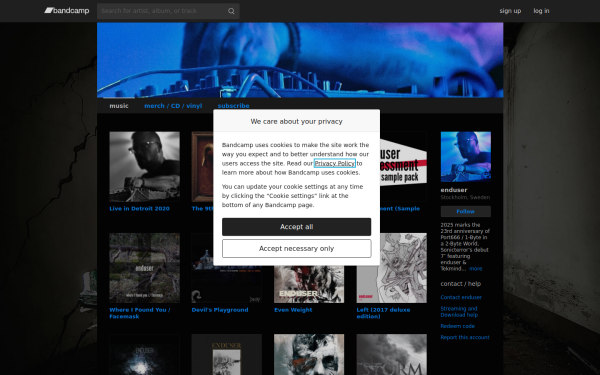Open the Left (2017 deluxe edition) cover

coord(391,268)
